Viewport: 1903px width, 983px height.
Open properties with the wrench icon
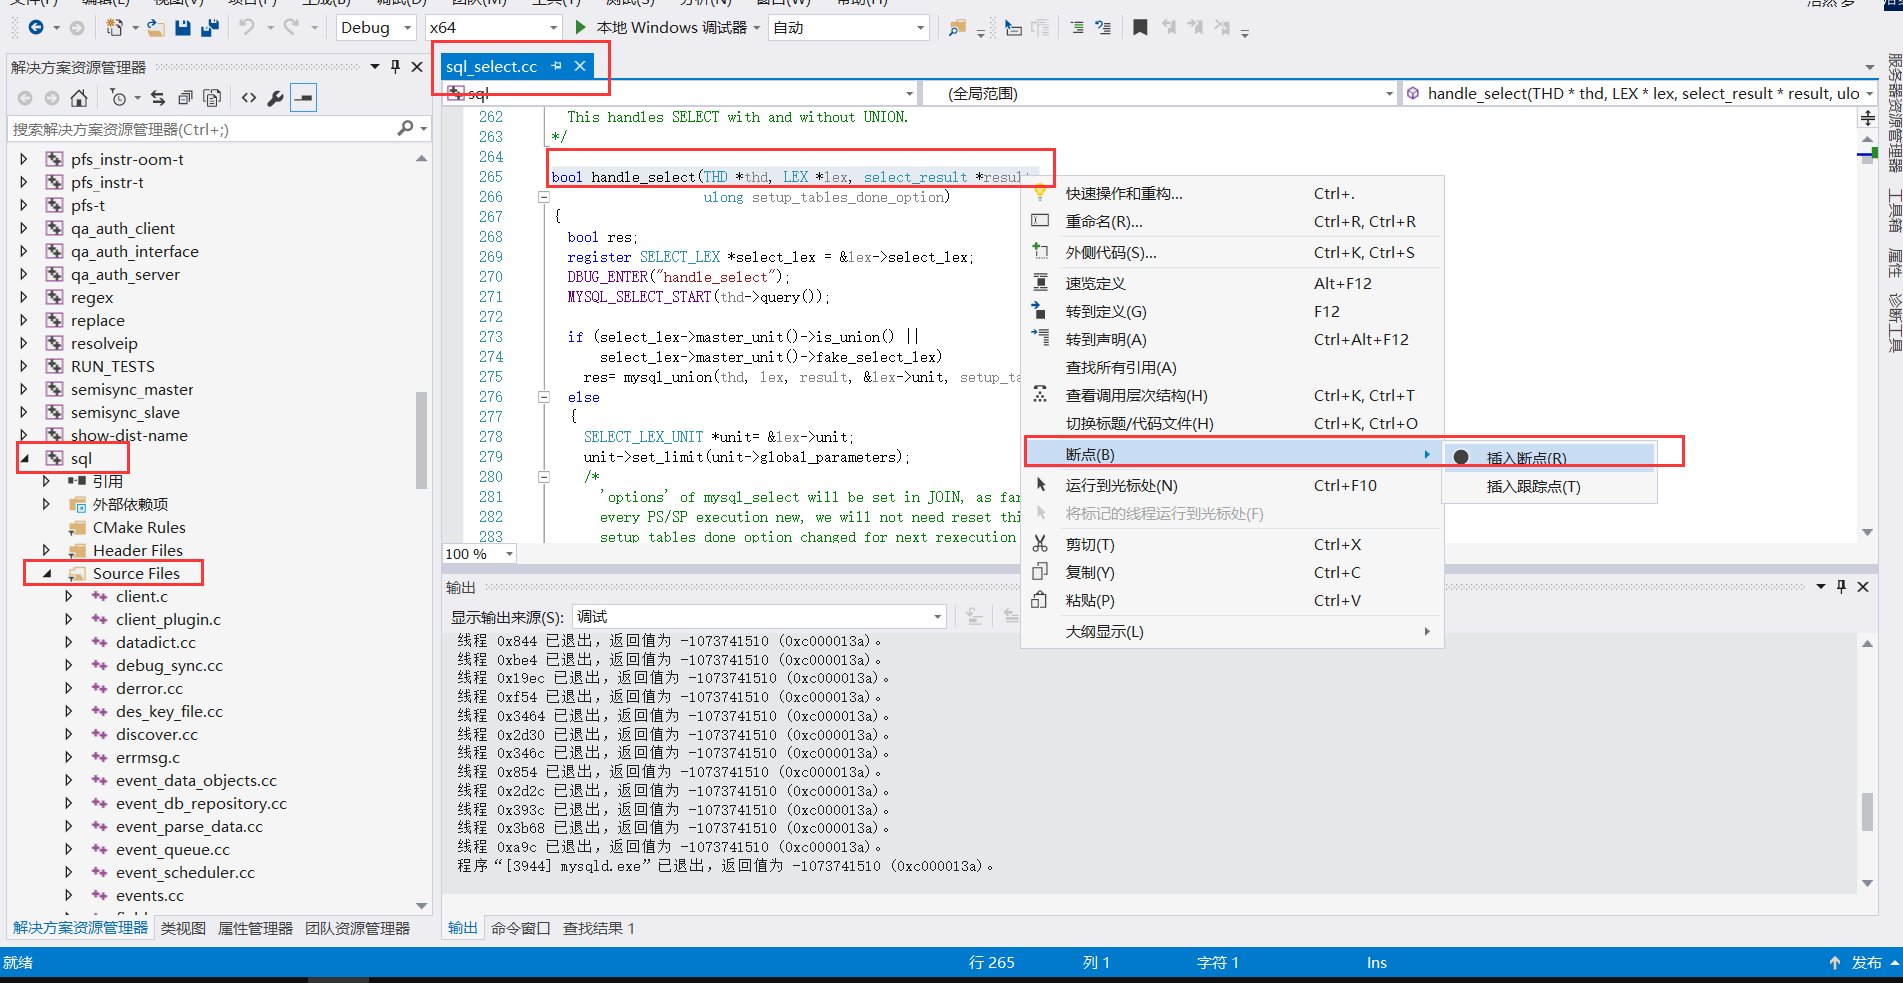pyautogui.click(x=276, y=97)
